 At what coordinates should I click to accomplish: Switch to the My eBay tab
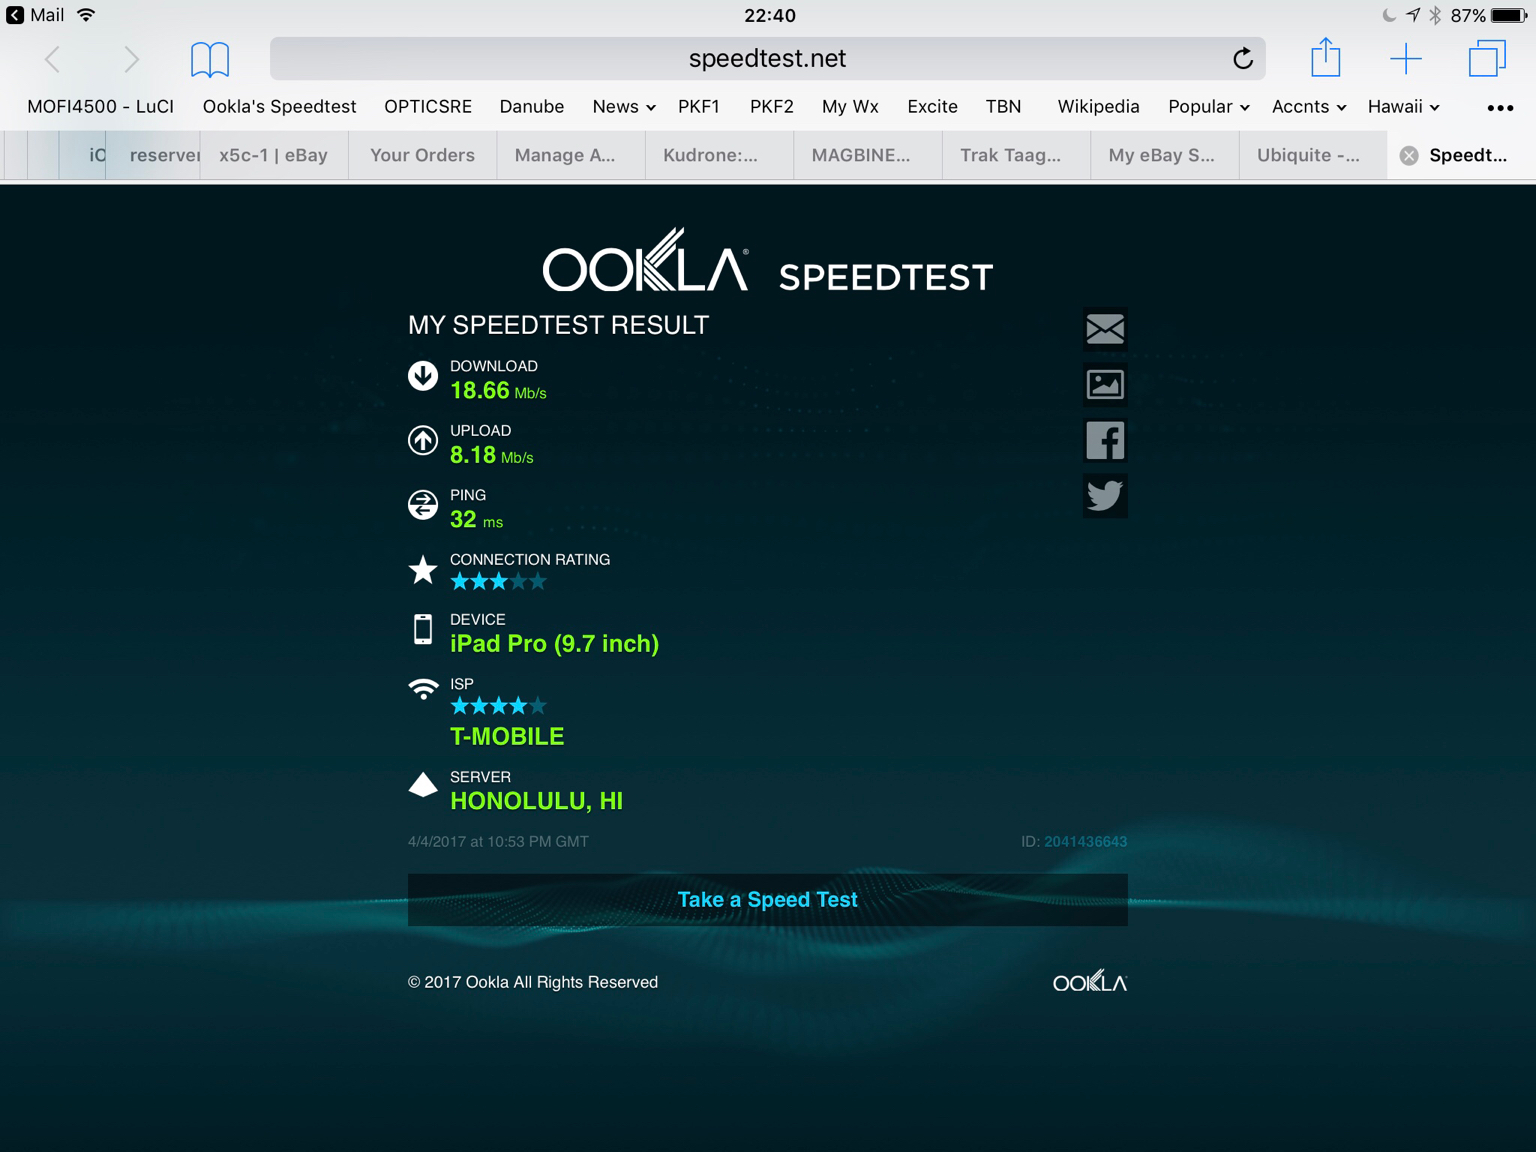(x=1161, y=155)
